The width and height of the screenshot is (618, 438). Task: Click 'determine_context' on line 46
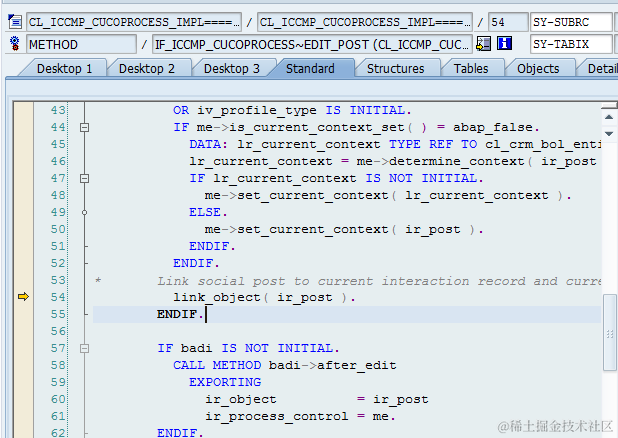456,162
